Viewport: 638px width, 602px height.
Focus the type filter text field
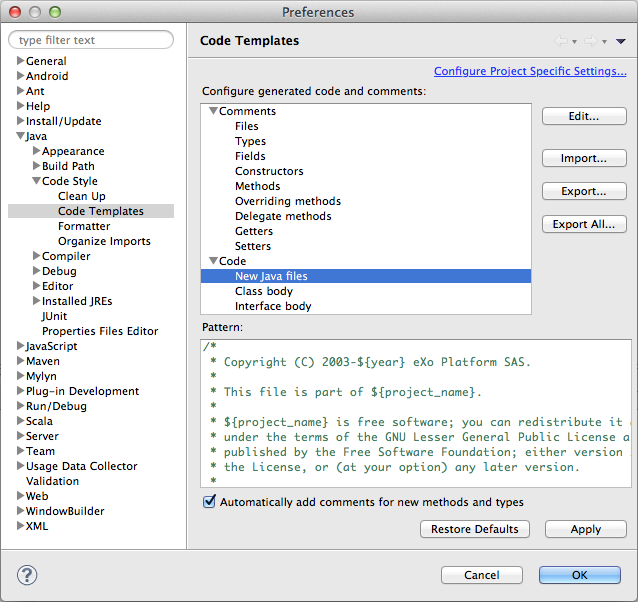(x=91, y=40)
